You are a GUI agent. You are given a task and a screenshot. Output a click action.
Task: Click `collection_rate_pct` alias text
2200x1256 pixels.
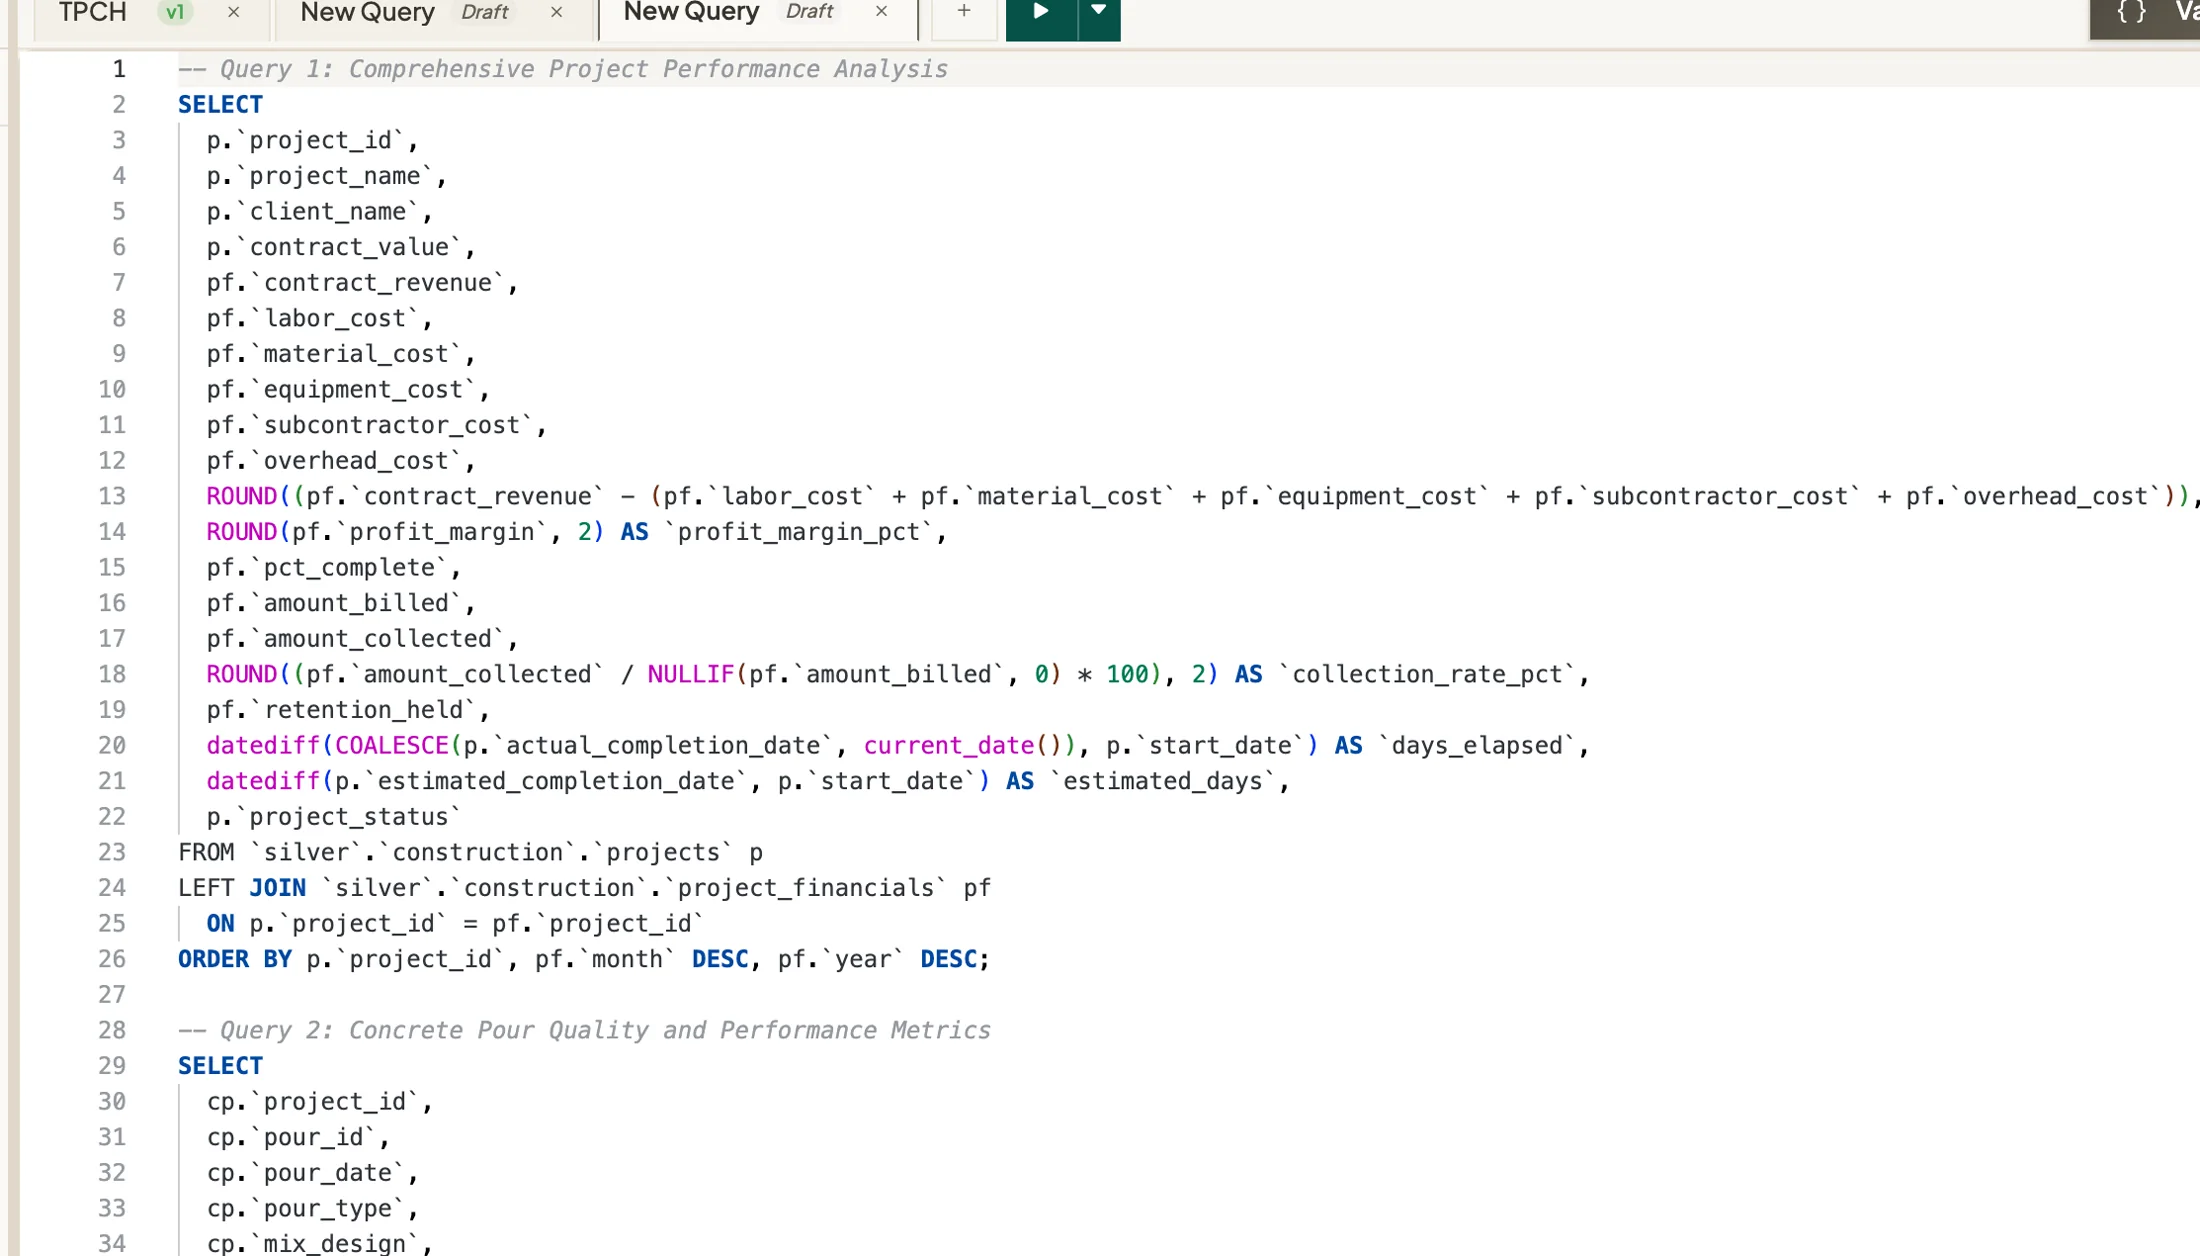[1427, 675]
